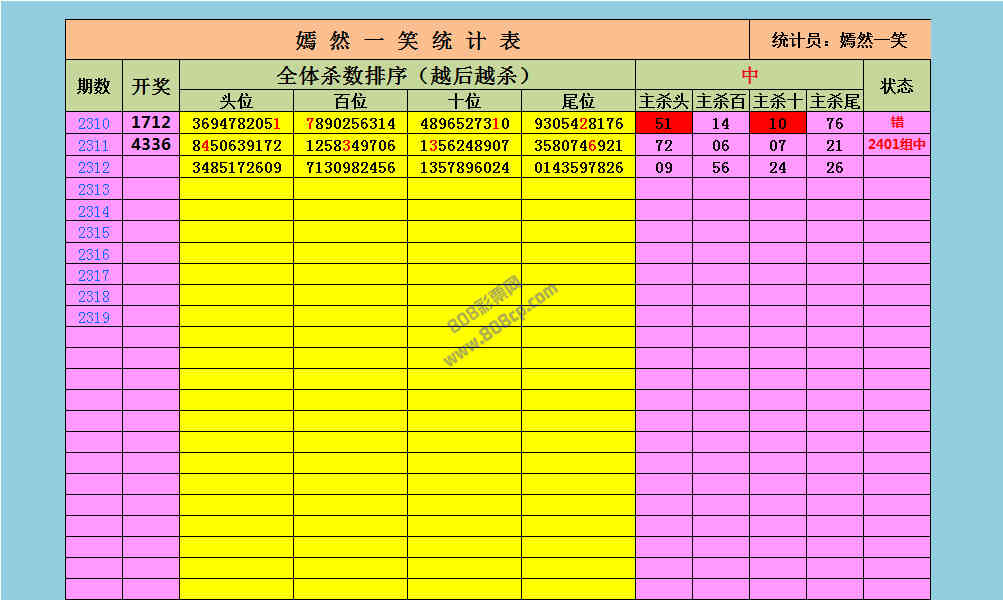Select the 嫣然一笑统计表 title cell
Image resolution: width=1003 pixels, height=600 pixels.
(408, 41)
